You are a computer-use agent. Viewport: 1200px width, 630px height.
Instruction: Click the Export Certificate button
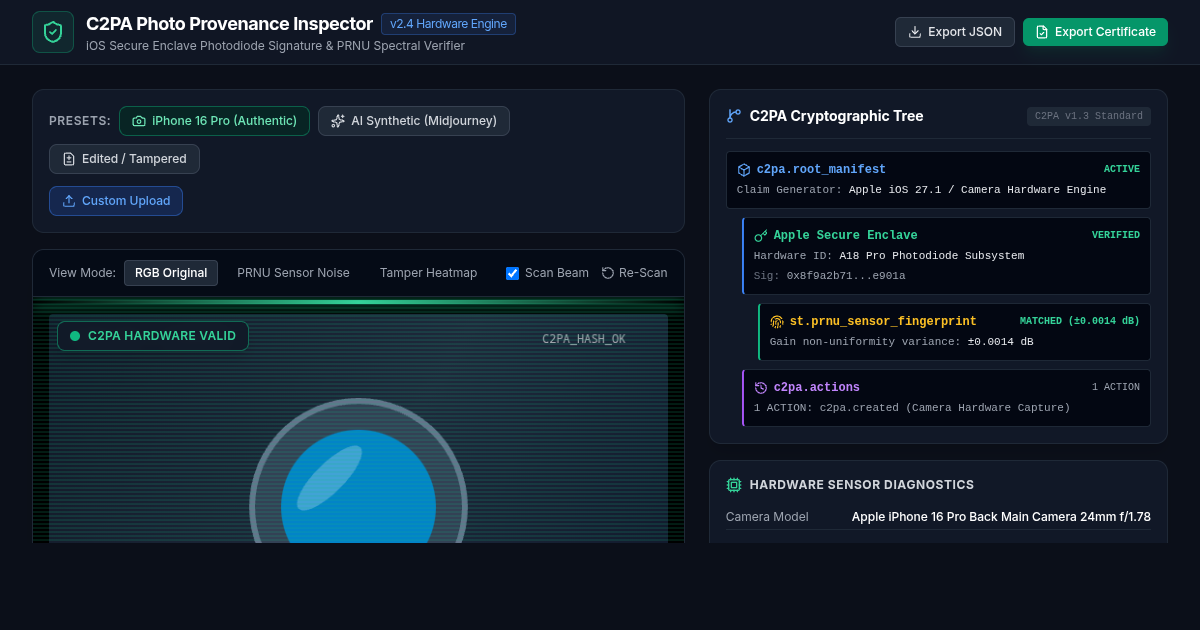(1095, 32)
